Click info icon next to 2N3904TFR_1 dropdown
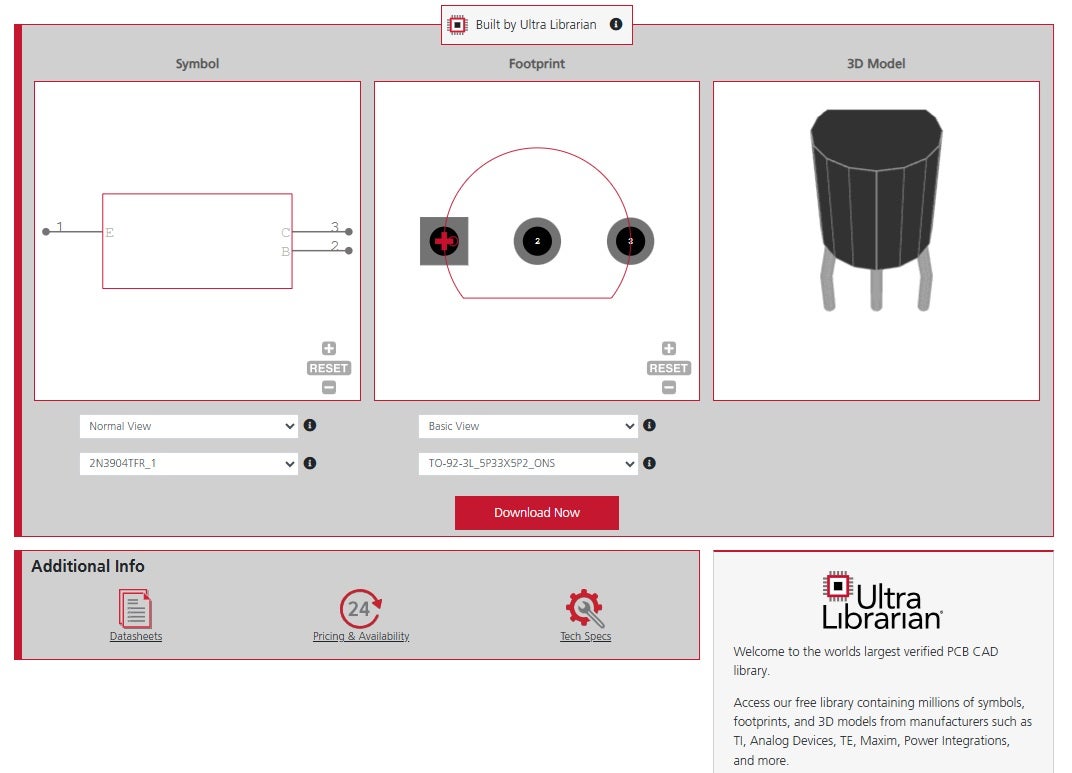 (310, 463)
